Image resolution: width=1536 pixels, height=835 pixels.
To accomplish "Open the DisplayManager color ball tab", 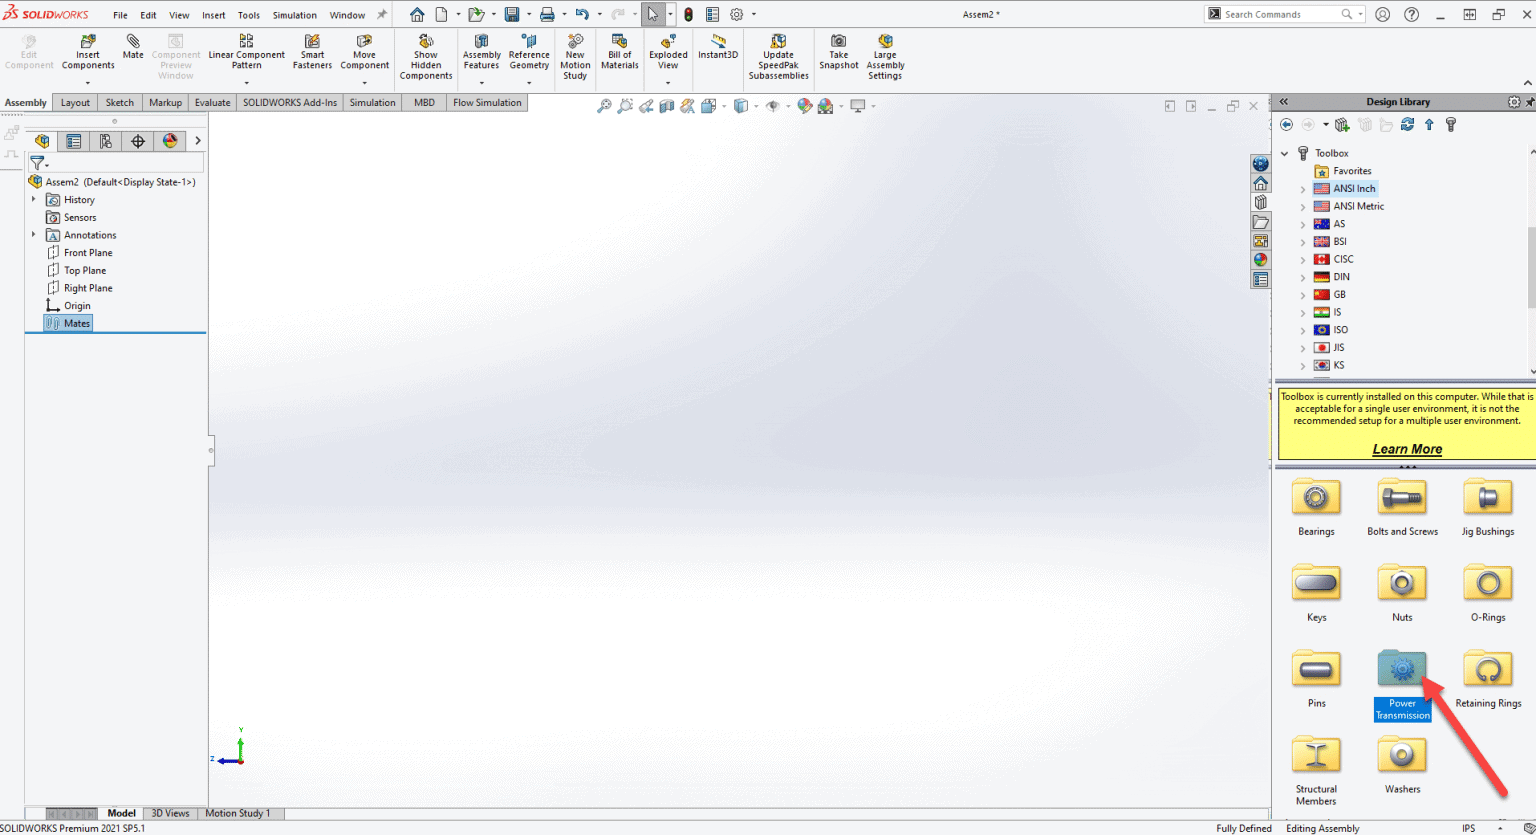I will pyautogui.click(x=170, y=141).
